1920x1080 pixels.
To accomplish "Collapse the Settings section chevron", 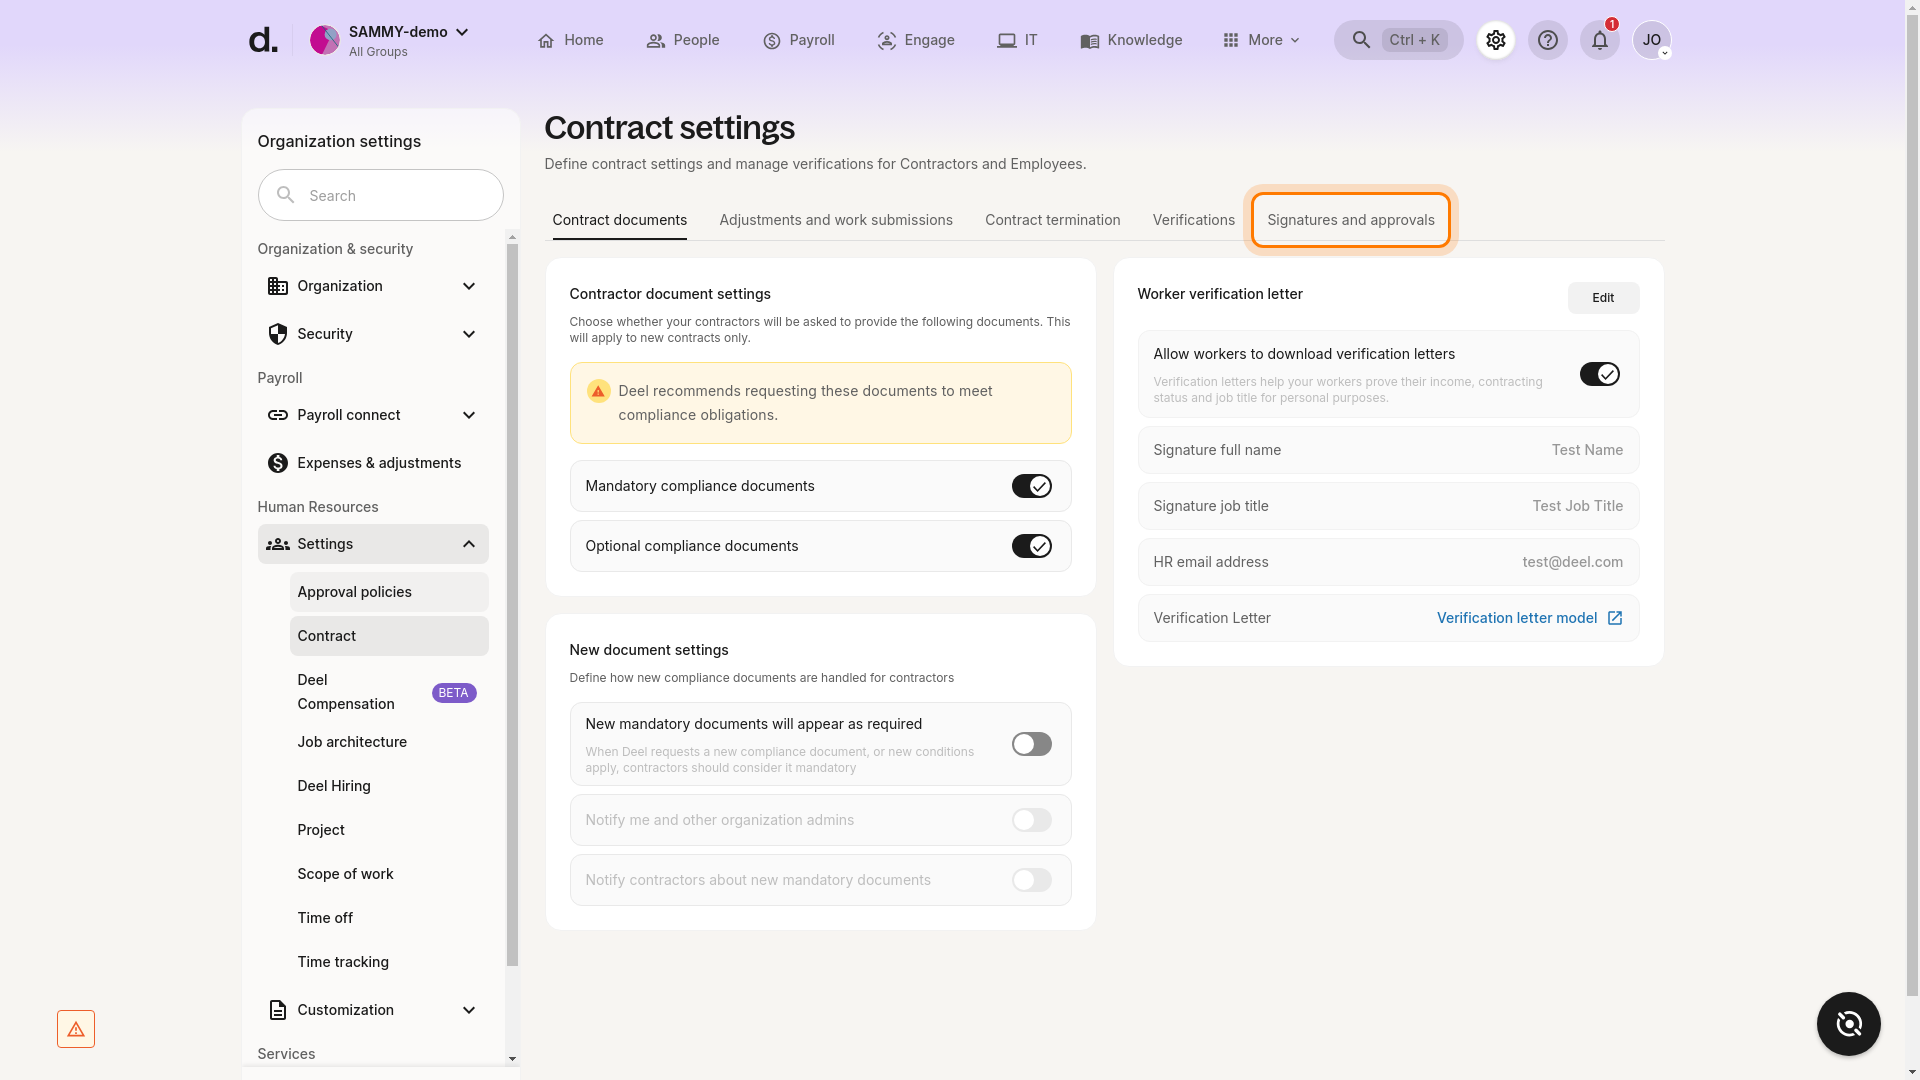I will tap(469, 544).
